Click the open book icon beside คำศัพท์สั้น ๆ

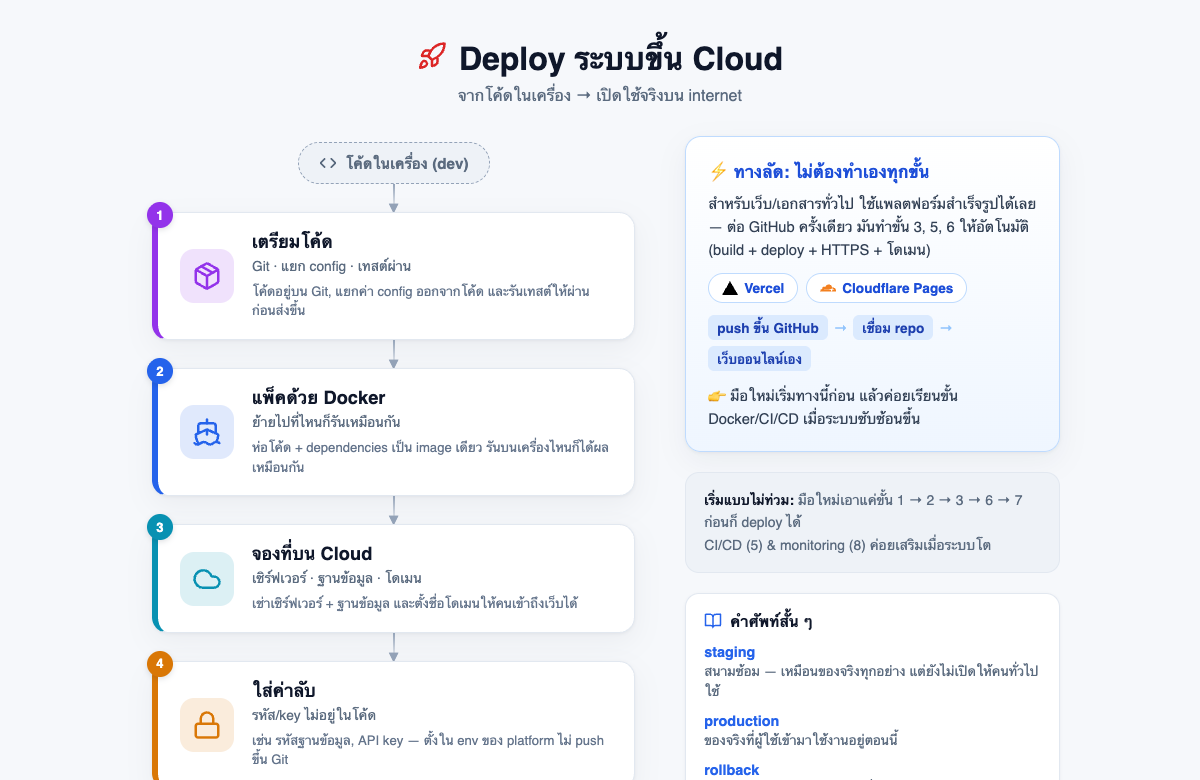pyautogui.click(x=713, y=621)
